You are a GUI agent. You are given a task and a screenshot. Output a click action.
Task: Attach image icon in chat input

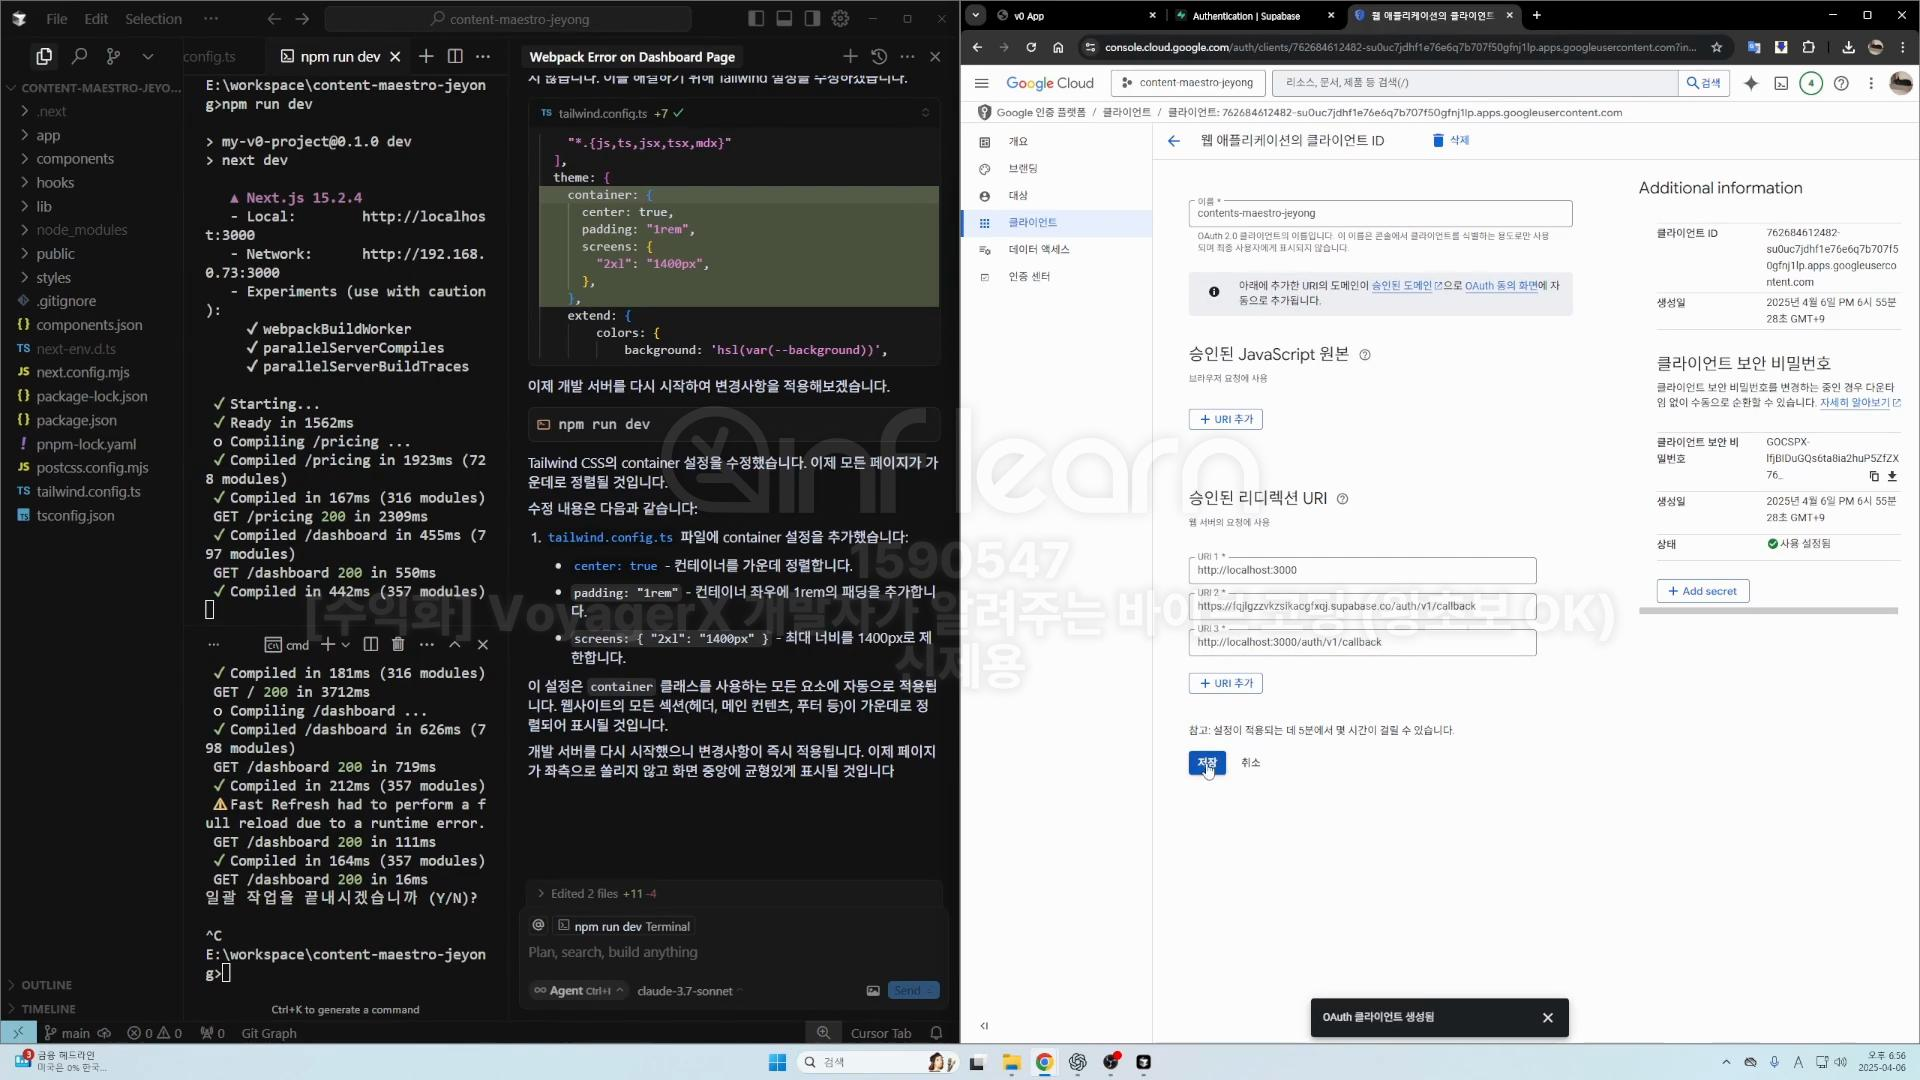[873, 991]
